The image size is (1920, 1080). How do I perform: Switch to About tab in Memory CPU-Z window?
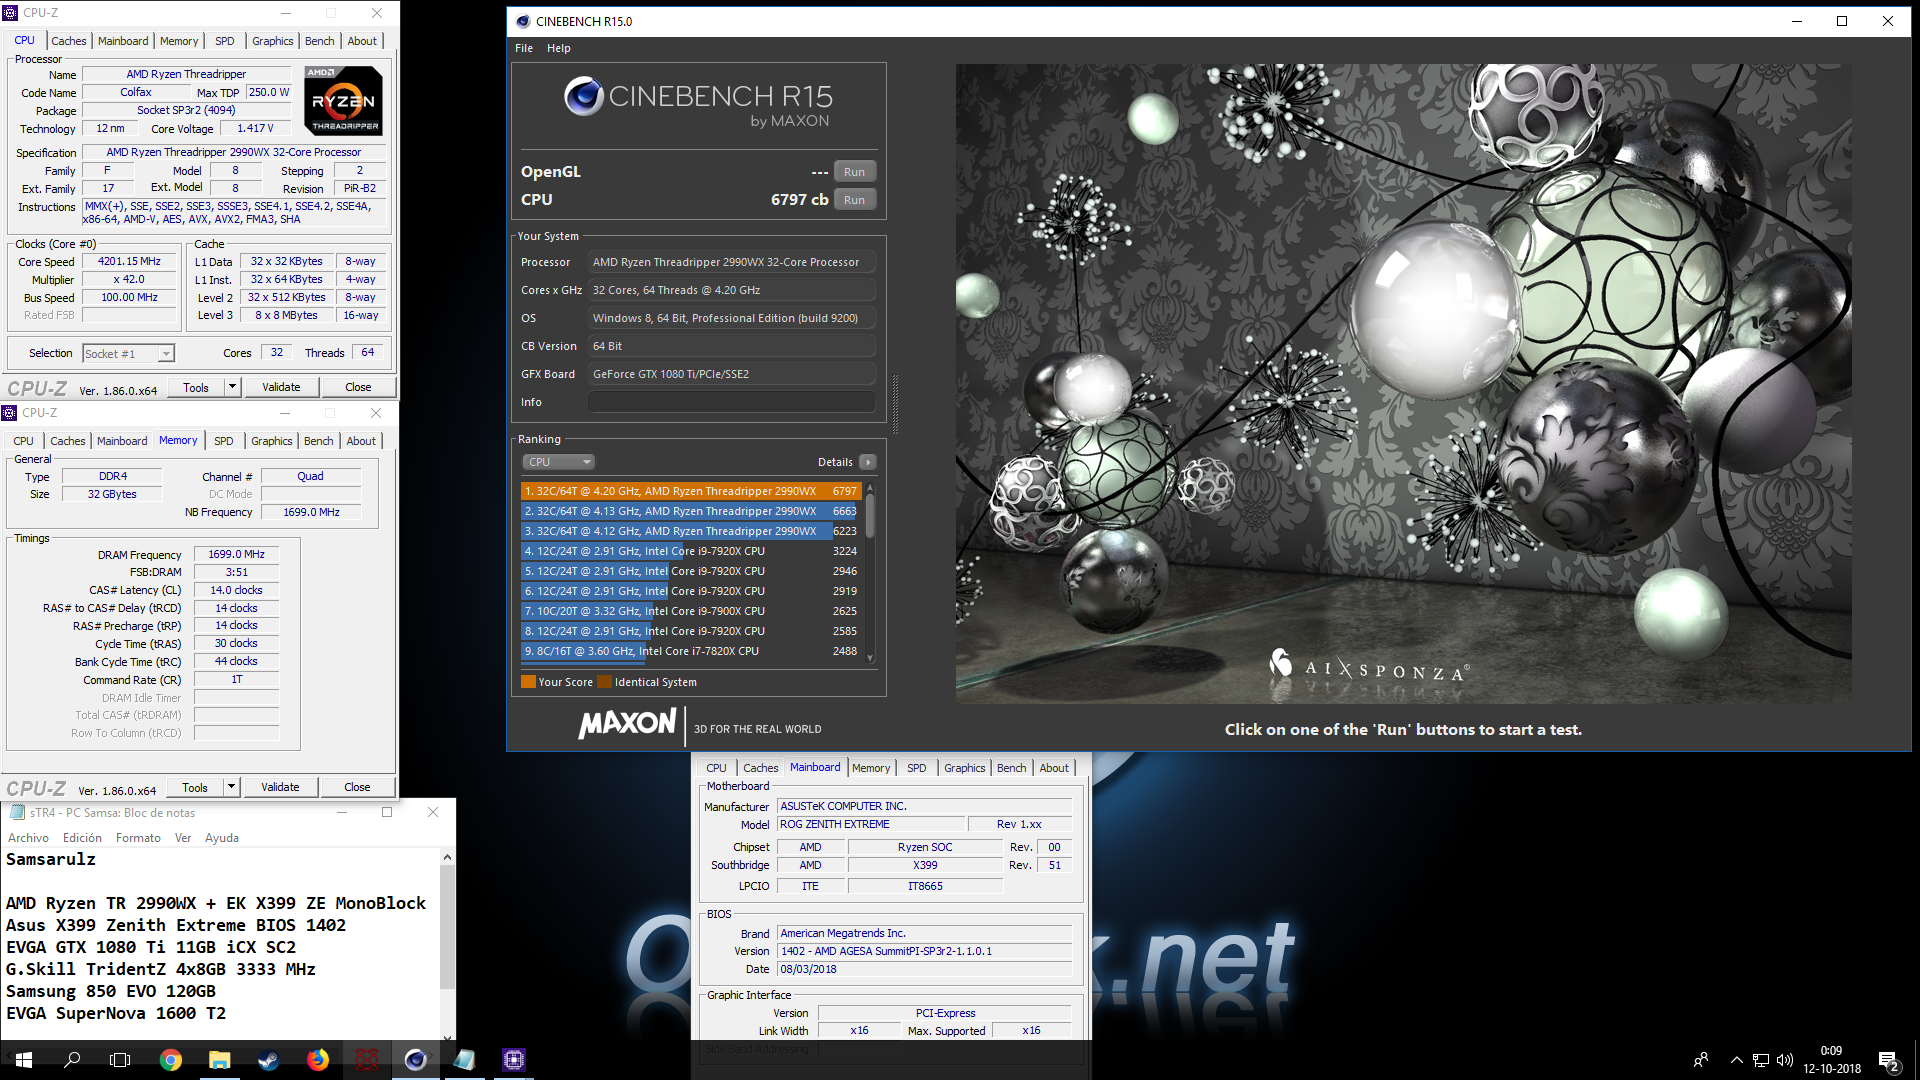[361, 441]
